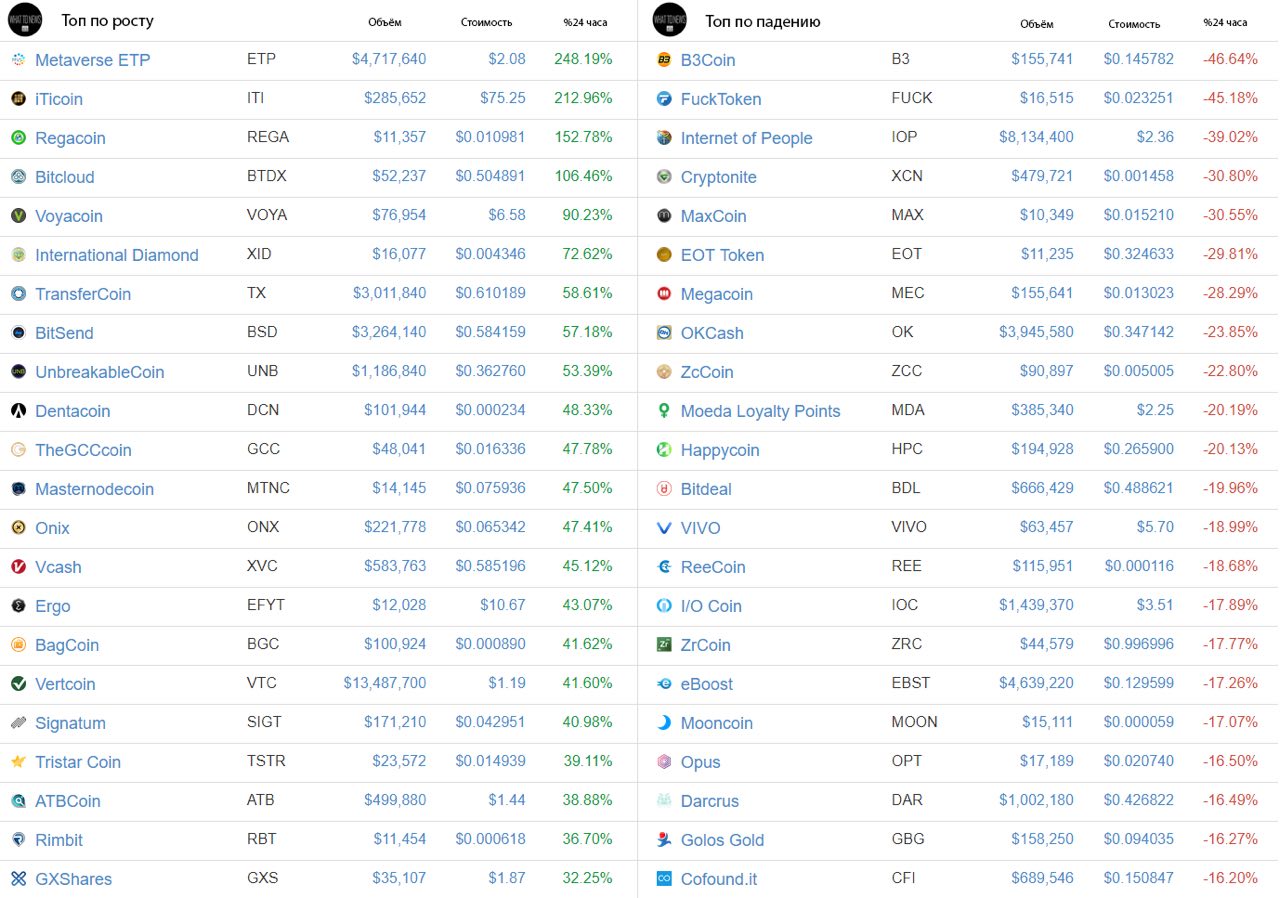Screen dimensions: 1280x898
Task: Open the I/O Coin link
Action: coord(711,606)
